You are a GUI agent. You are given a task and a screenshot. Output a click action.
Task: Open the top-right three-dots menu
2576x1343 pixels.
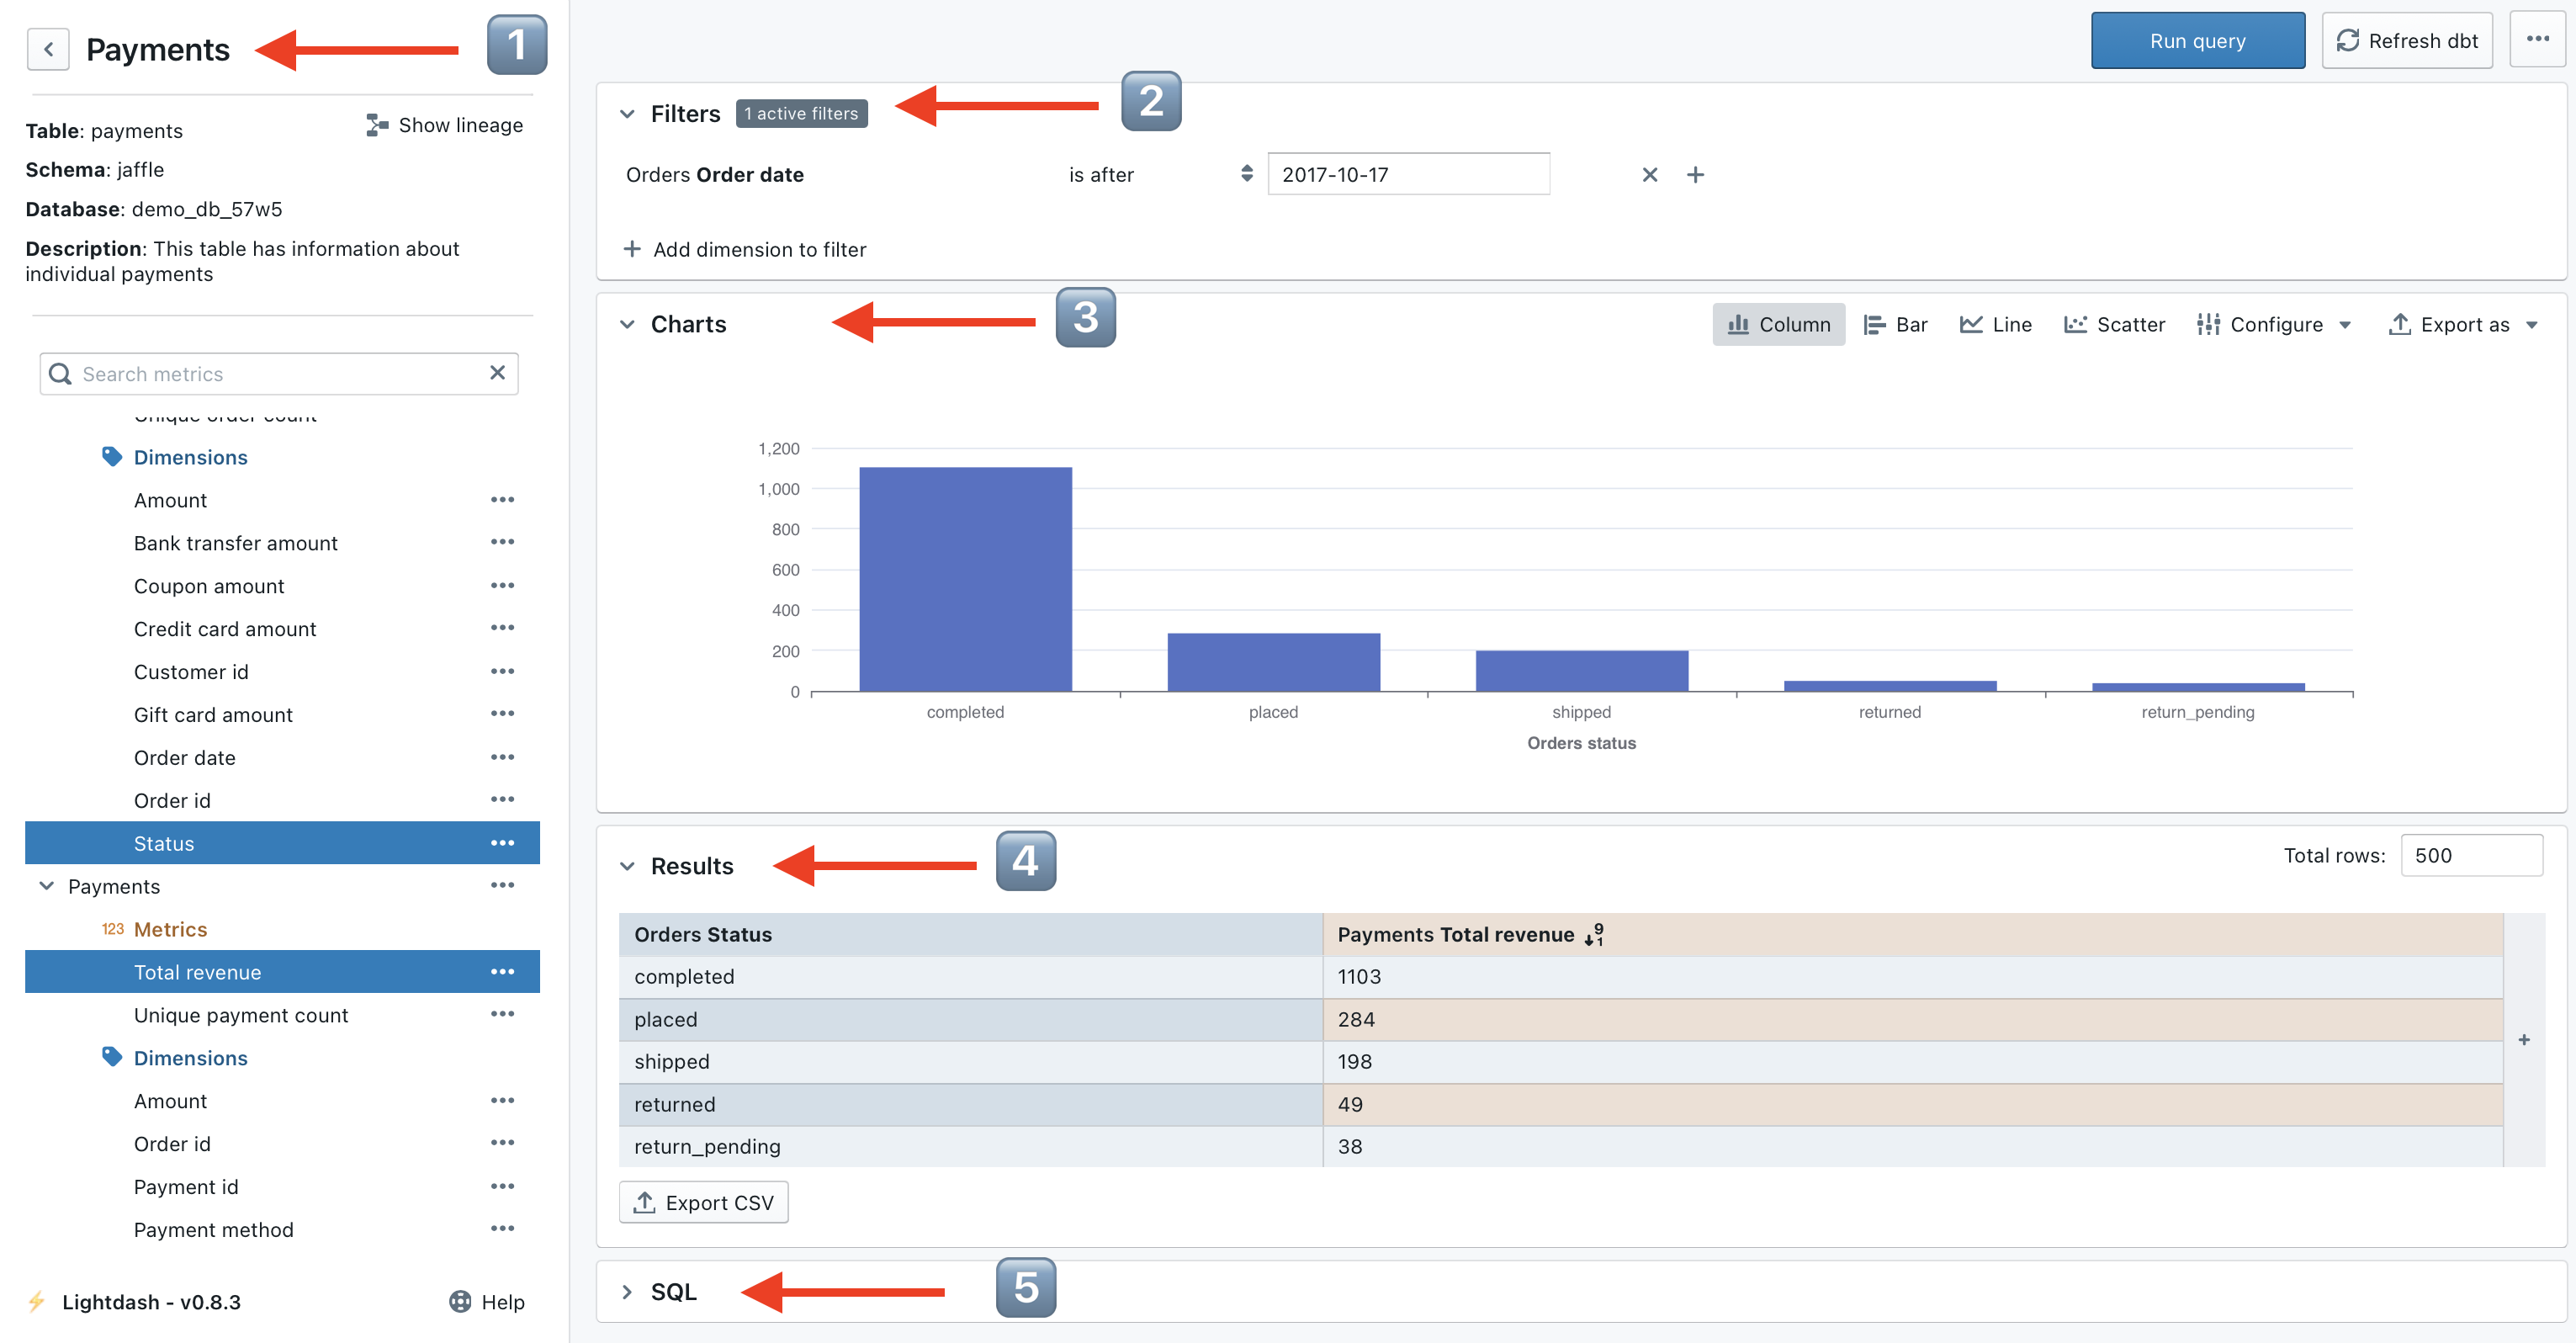click(2537, 40)
